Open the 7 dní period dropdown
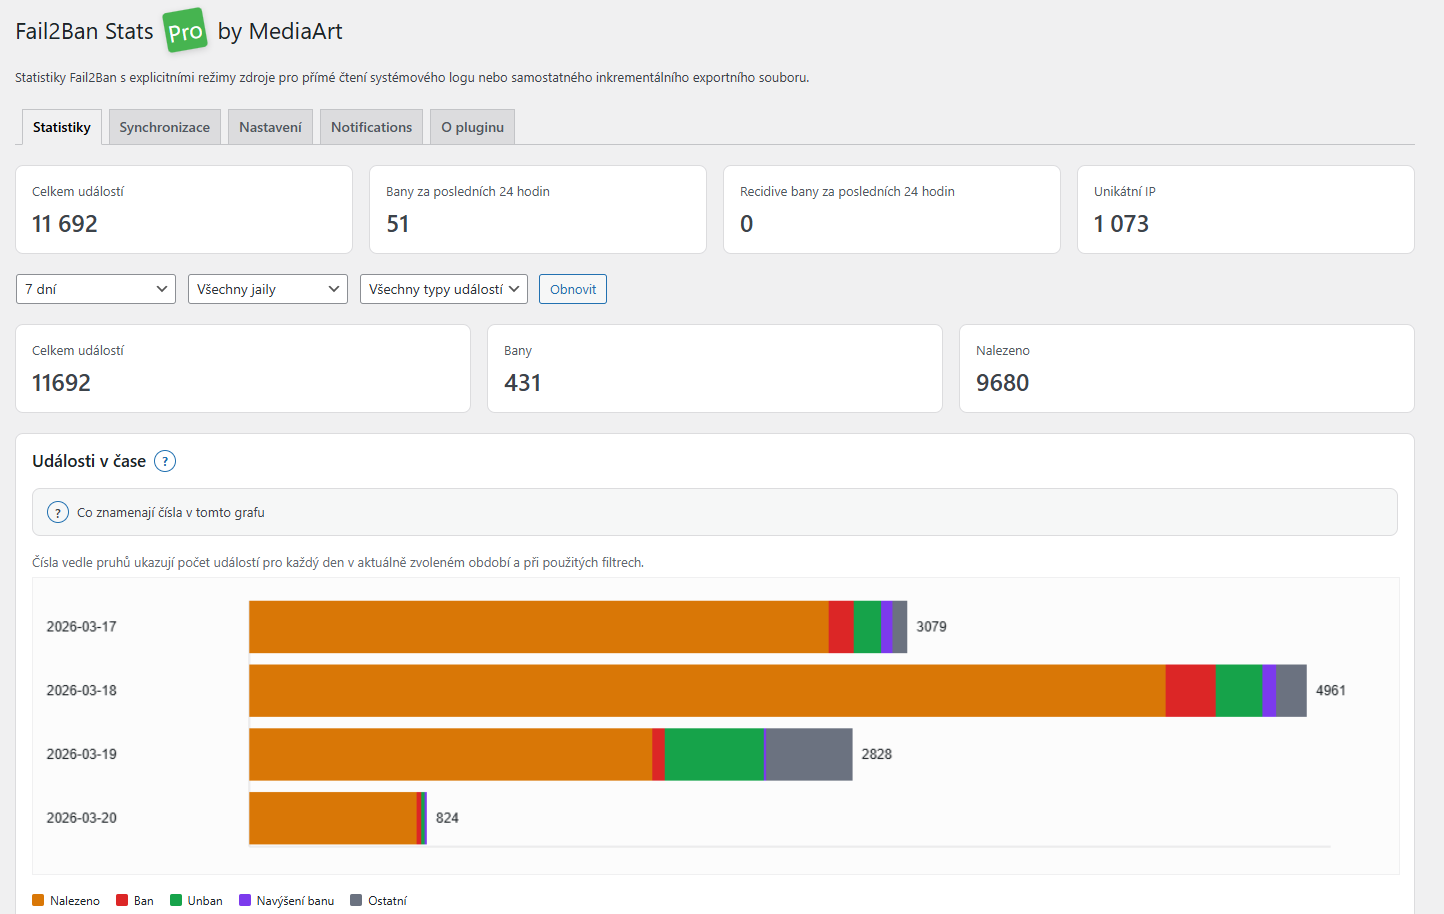1444x914 pixels. (x=96, y=289)
